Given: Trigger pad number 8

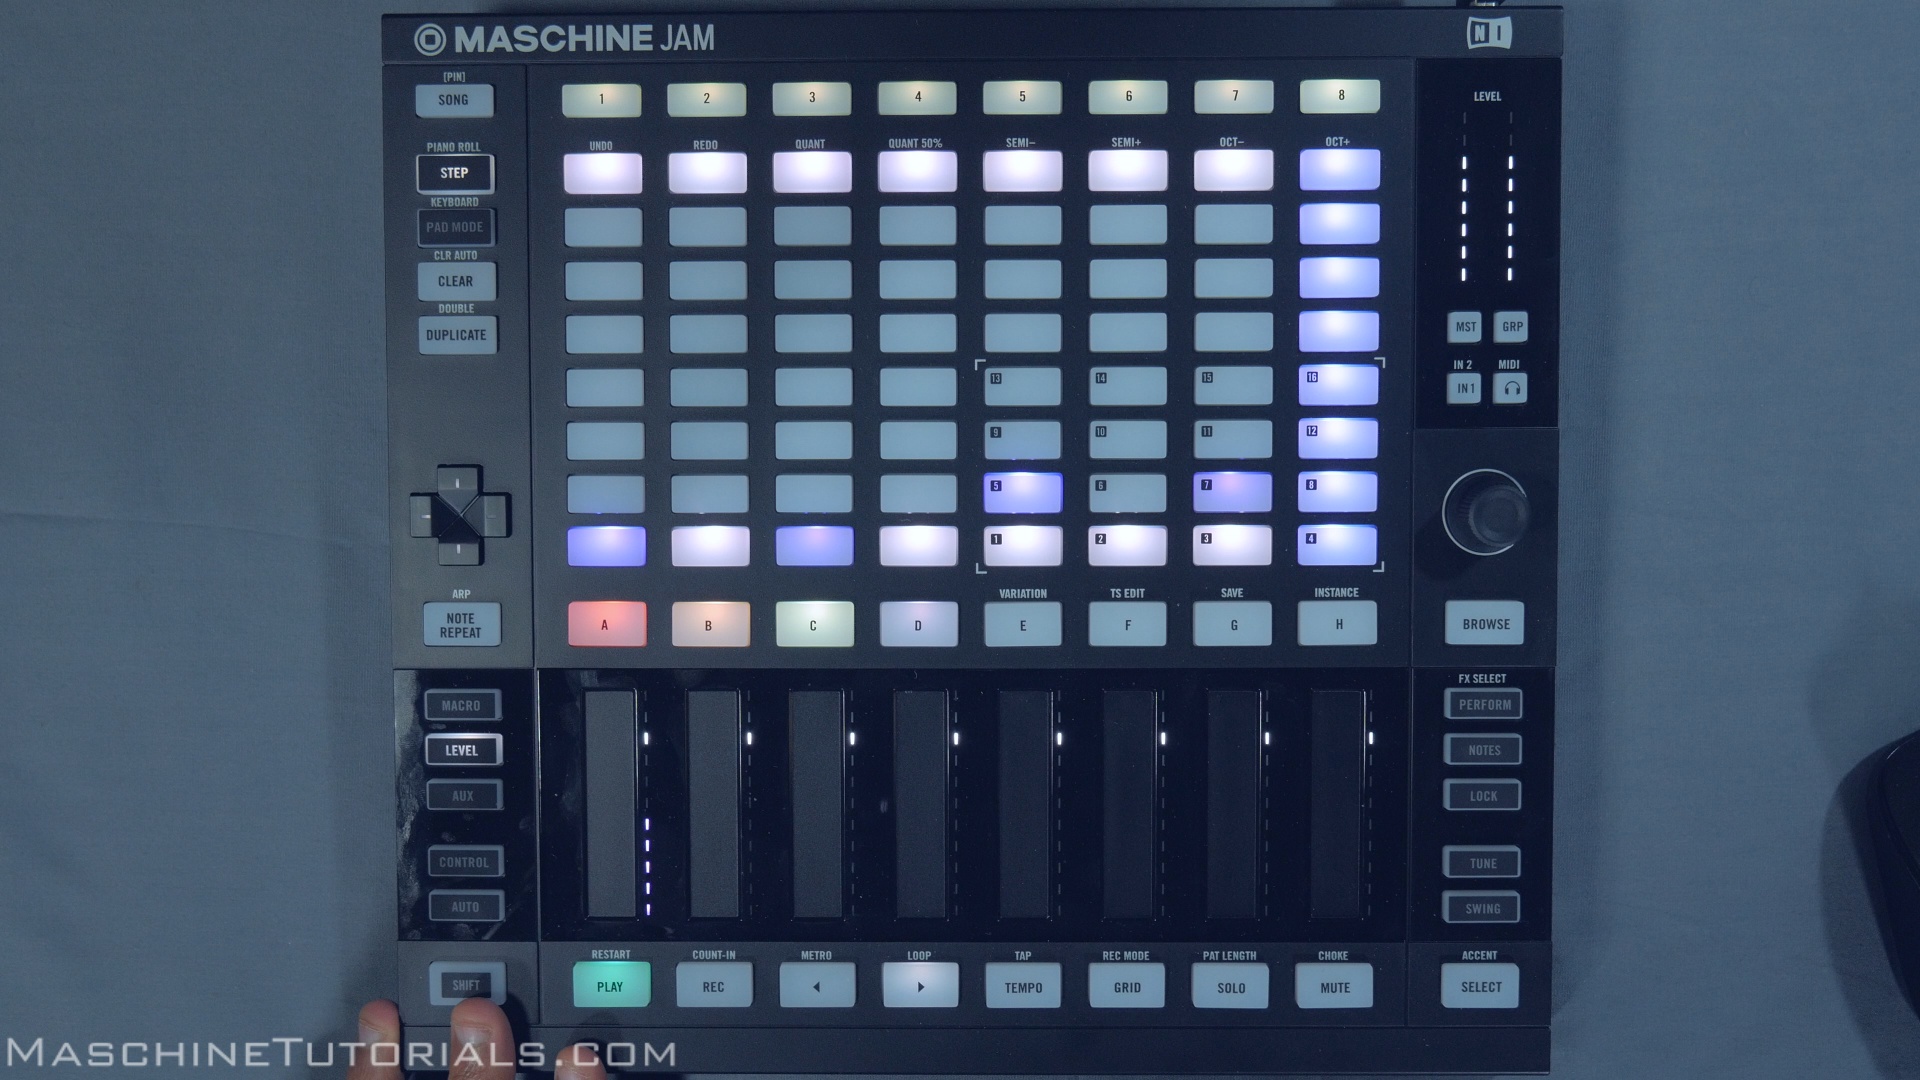Looking at the screenshot, I should click(x=1338, y=492).
